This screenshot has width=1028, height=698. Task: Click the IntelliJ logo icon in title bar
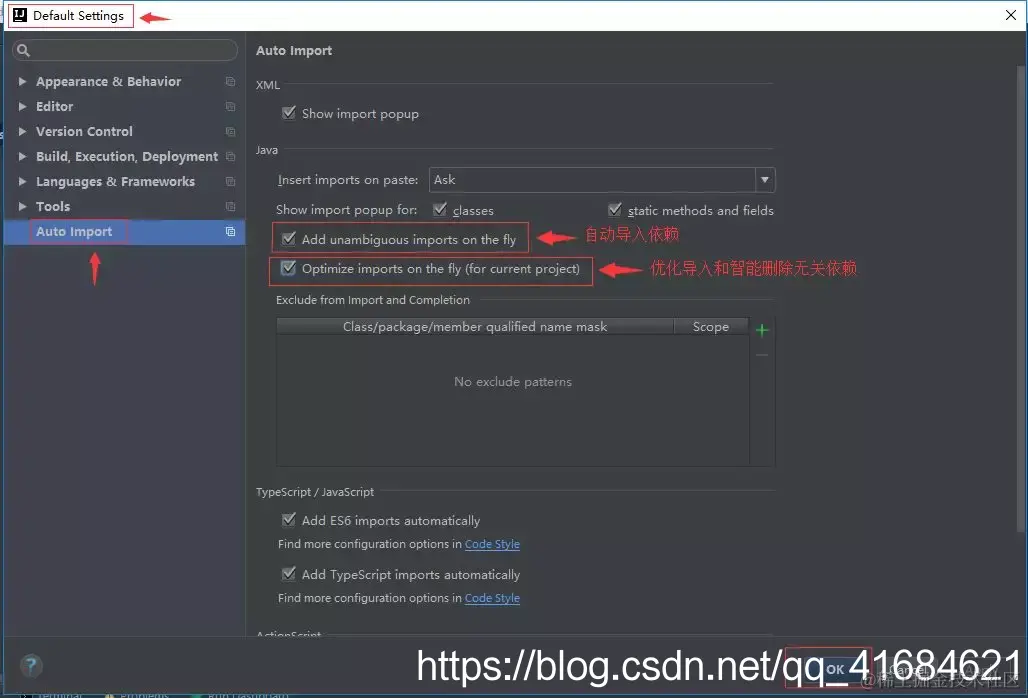tap(20, 15)
